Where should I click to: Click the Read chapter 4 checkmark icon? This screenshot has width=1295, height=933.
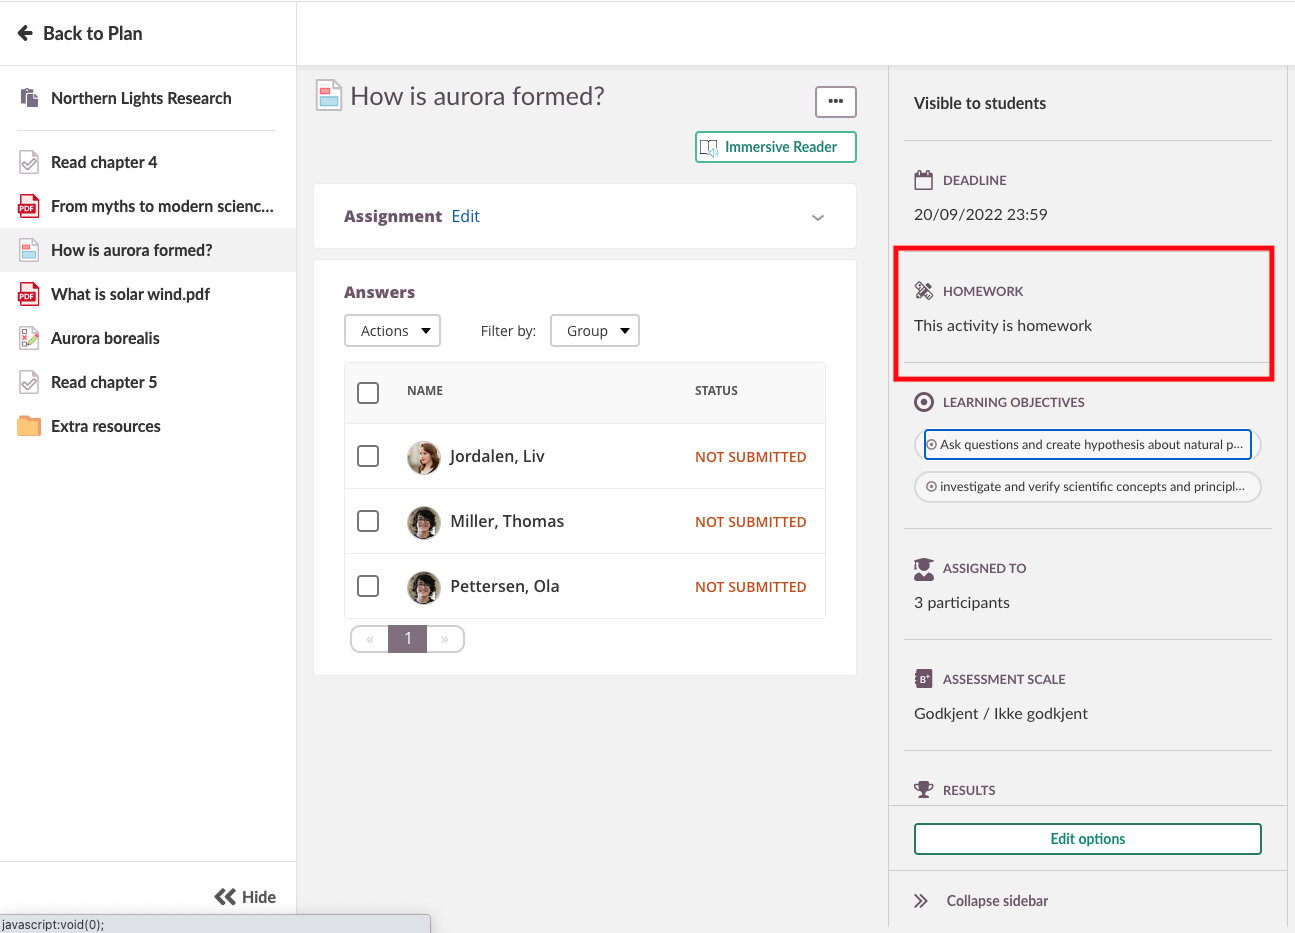[29, 162]
